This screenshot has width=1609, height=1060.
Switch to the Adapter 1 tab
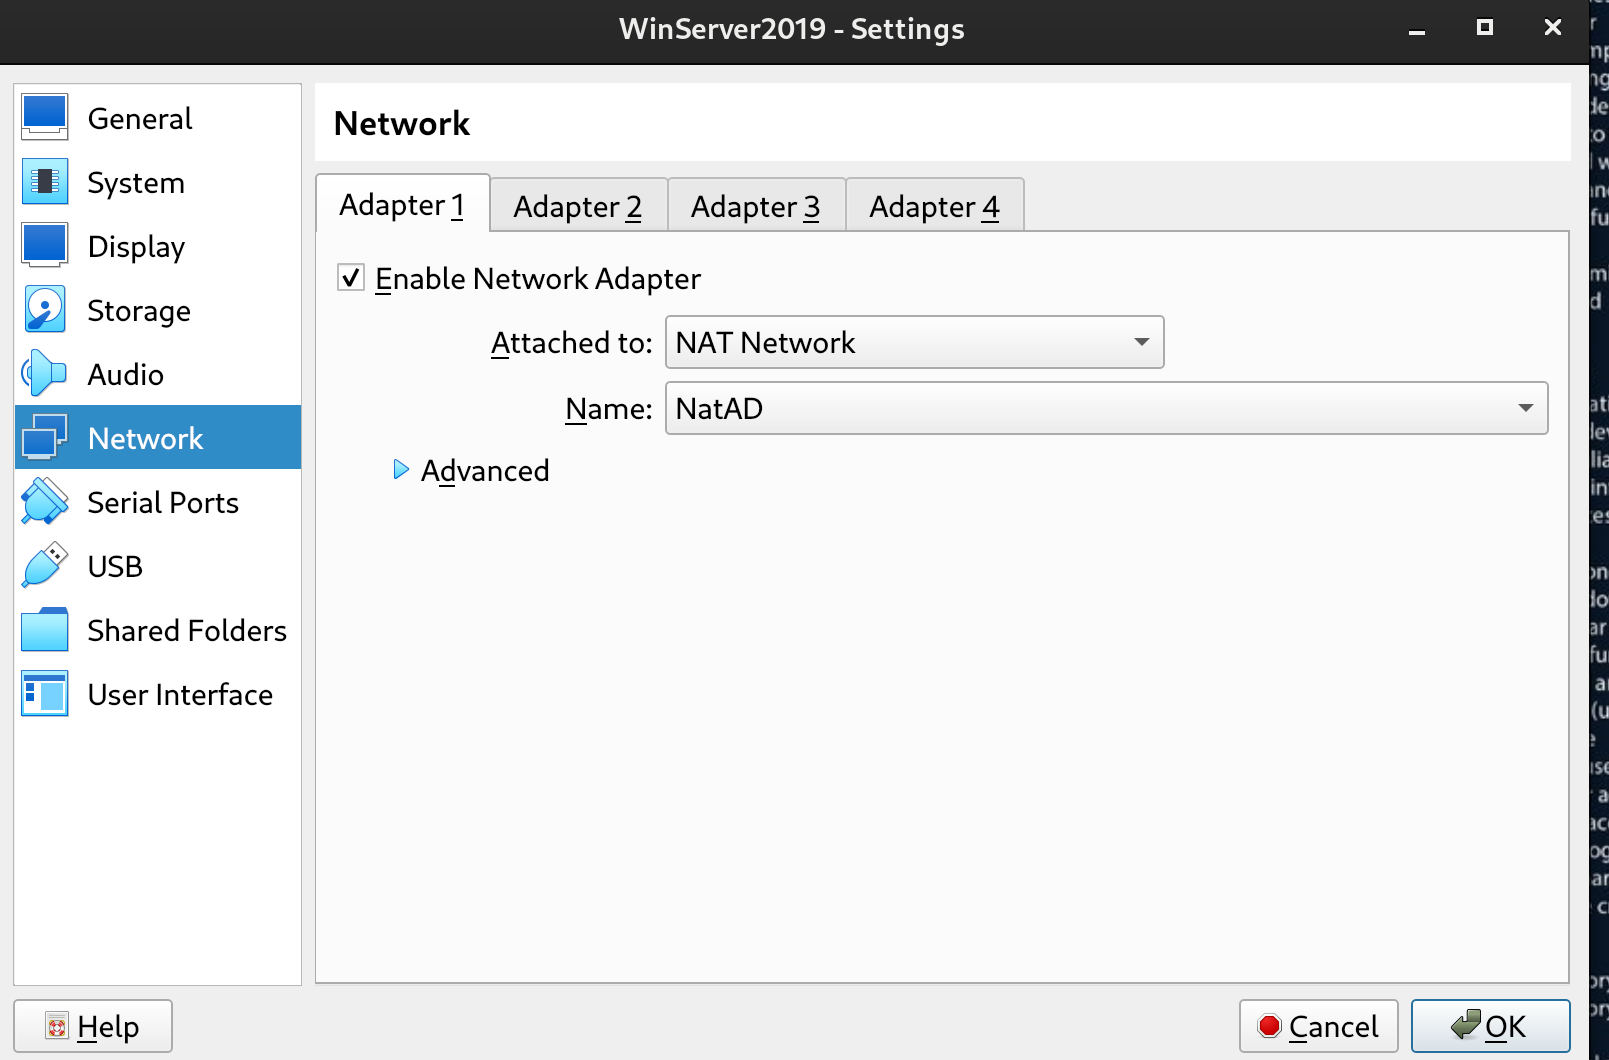pyautogui.click(x=402, y=204)
